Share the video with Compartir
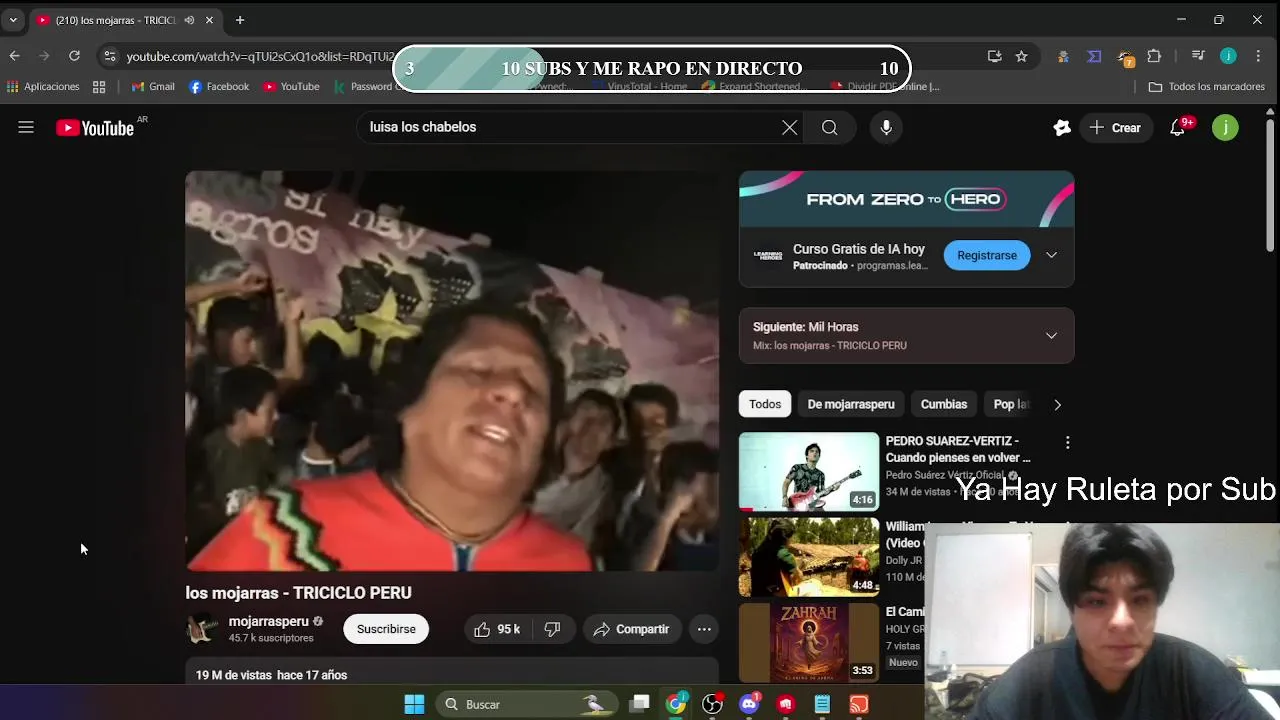1280x720 pixels. point(631,629)
